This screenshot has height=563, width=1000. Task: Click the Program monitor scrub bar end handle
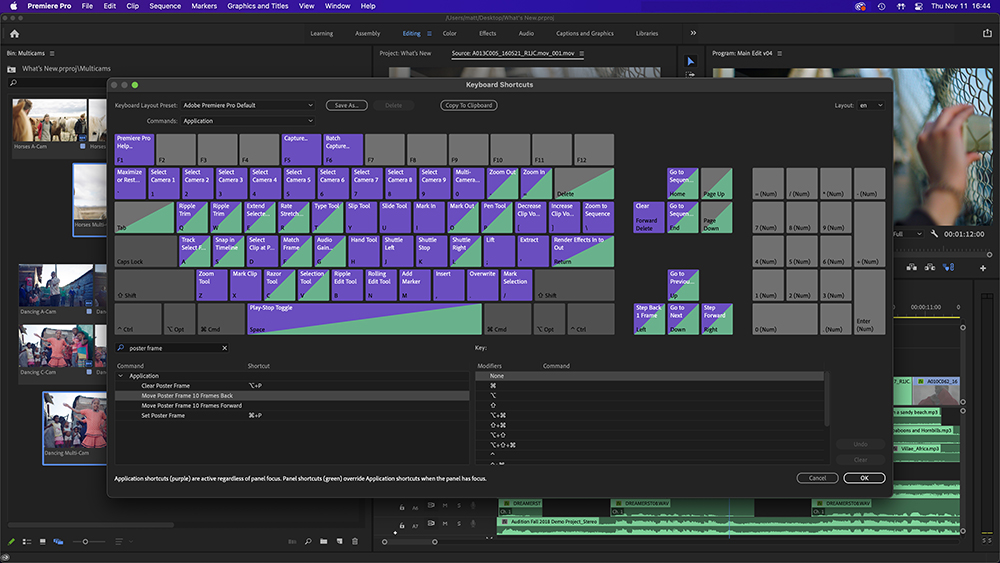(990, 254)
